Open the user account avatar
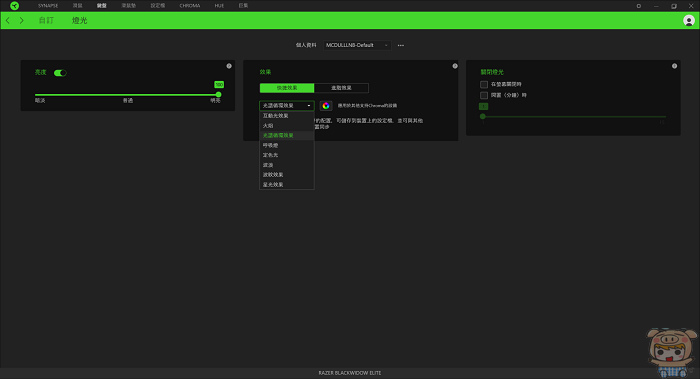 coord(688,21)
